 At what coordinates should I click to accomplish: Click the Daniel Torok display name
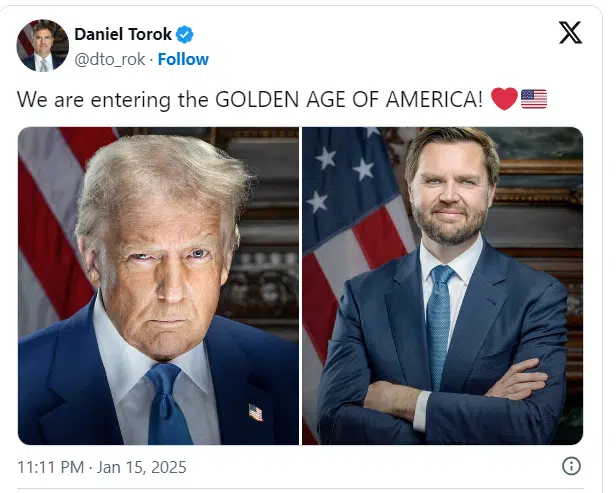[123, 35]
